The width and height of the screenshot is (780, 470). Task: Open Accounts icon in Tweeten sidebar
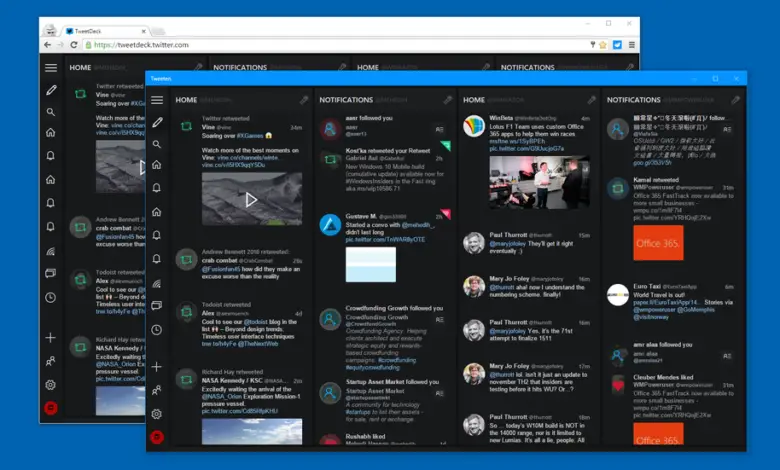(x=157, y=390)
